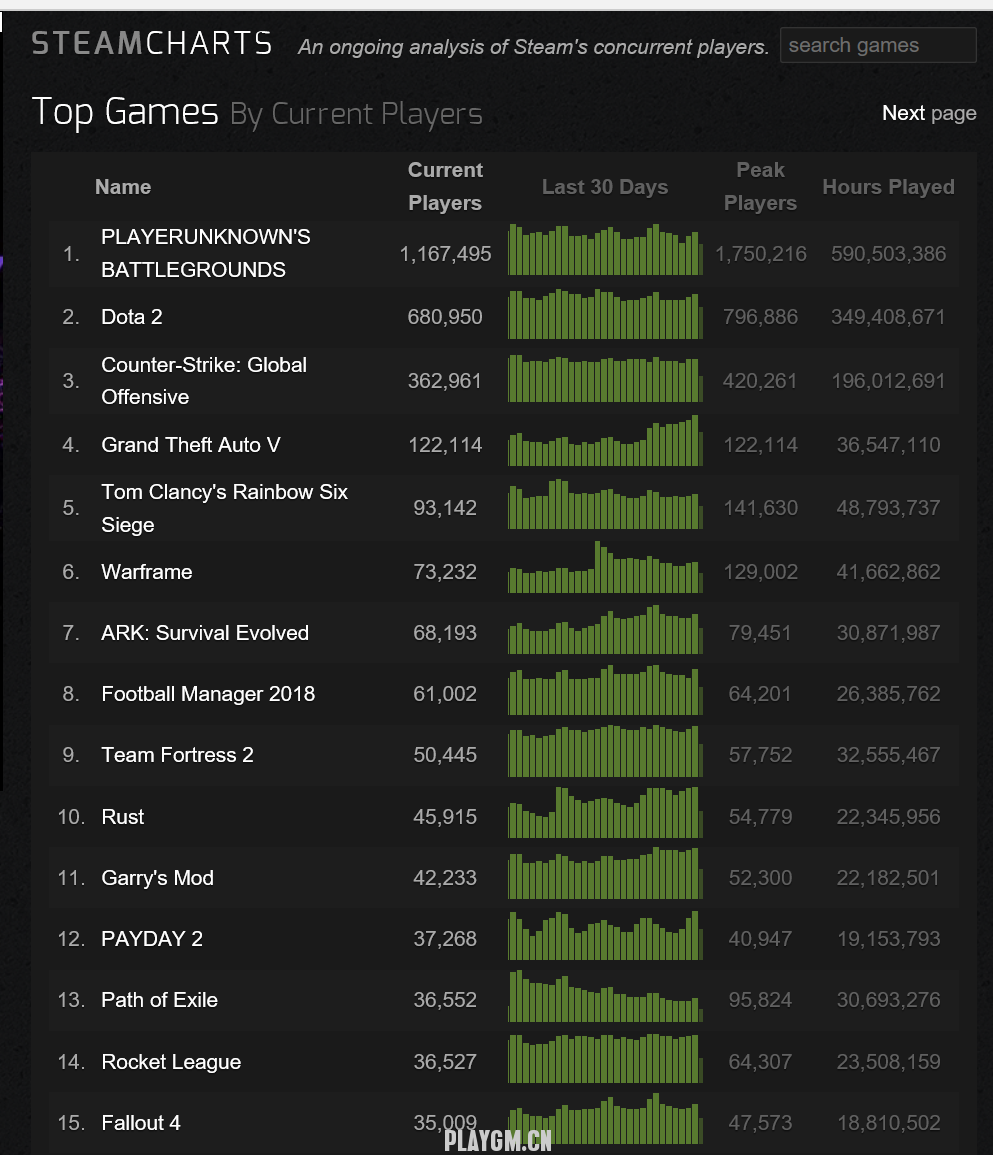Go to Next page link

[x=929, y=113]
